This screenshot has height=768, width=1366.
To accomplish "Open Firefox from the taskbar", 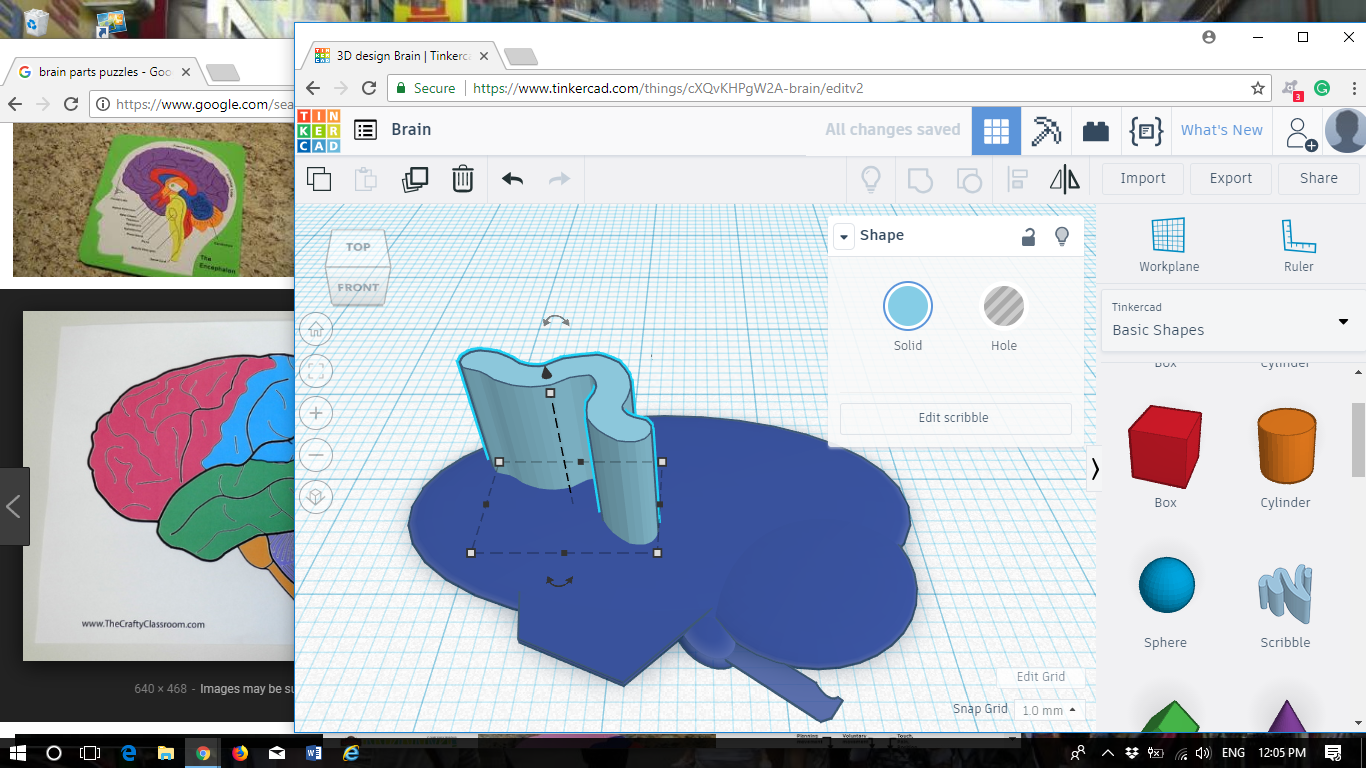I will tap(240, 752).
